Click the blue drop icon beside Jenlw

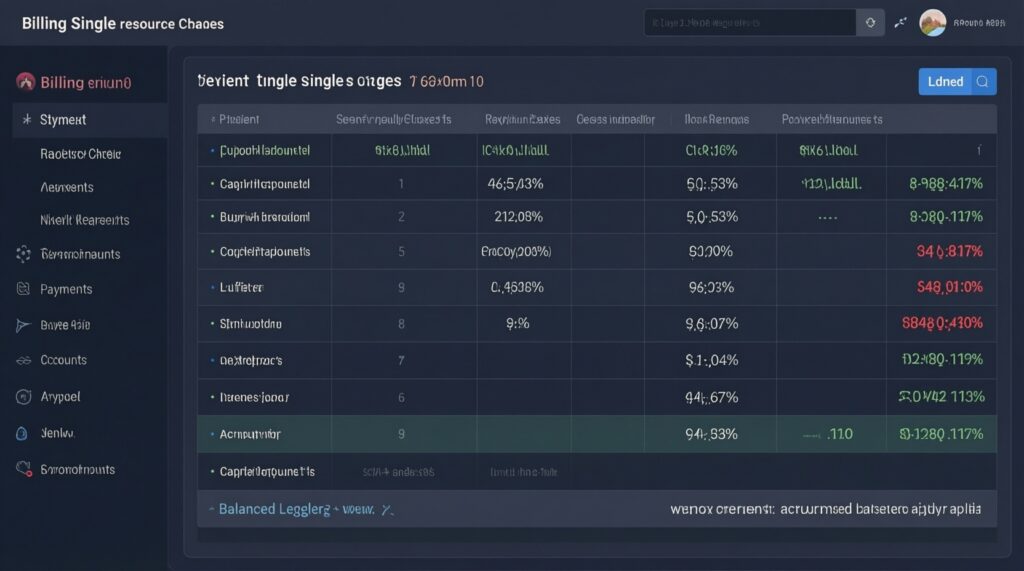pyautogui.click(x=24, y=434)
